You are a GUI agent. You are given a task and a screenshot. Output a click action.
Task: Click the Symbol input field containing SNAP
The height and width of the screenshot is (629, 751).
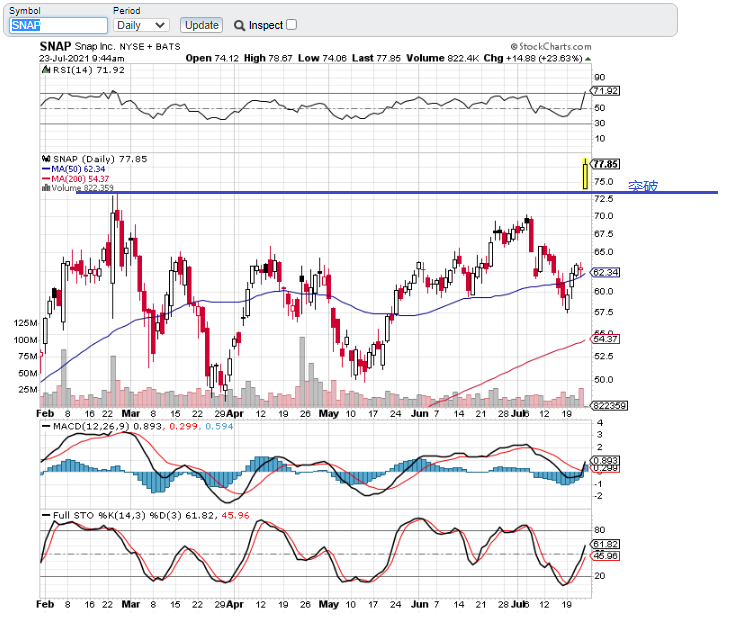58,25
